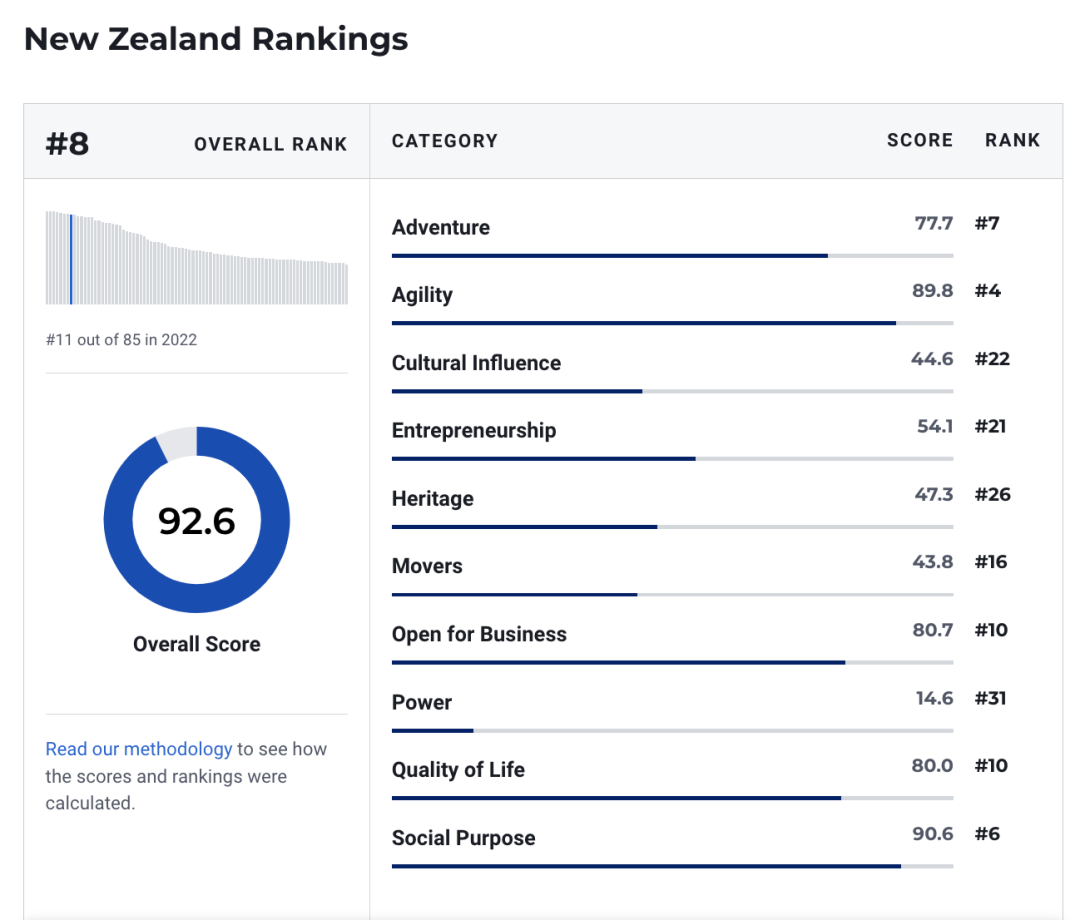The height and width of the screenshot is (920, 1080).
Task: Click the Entrepreneurship category label
Action: [474, 431]
